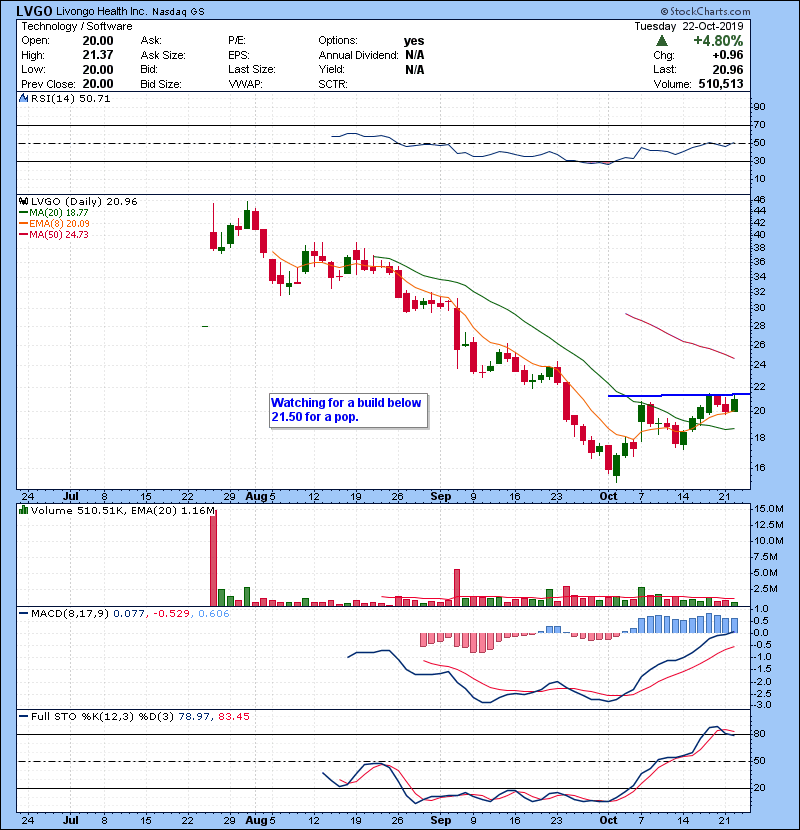Click the LVGO ticker symbol in header

coord(34,11)
